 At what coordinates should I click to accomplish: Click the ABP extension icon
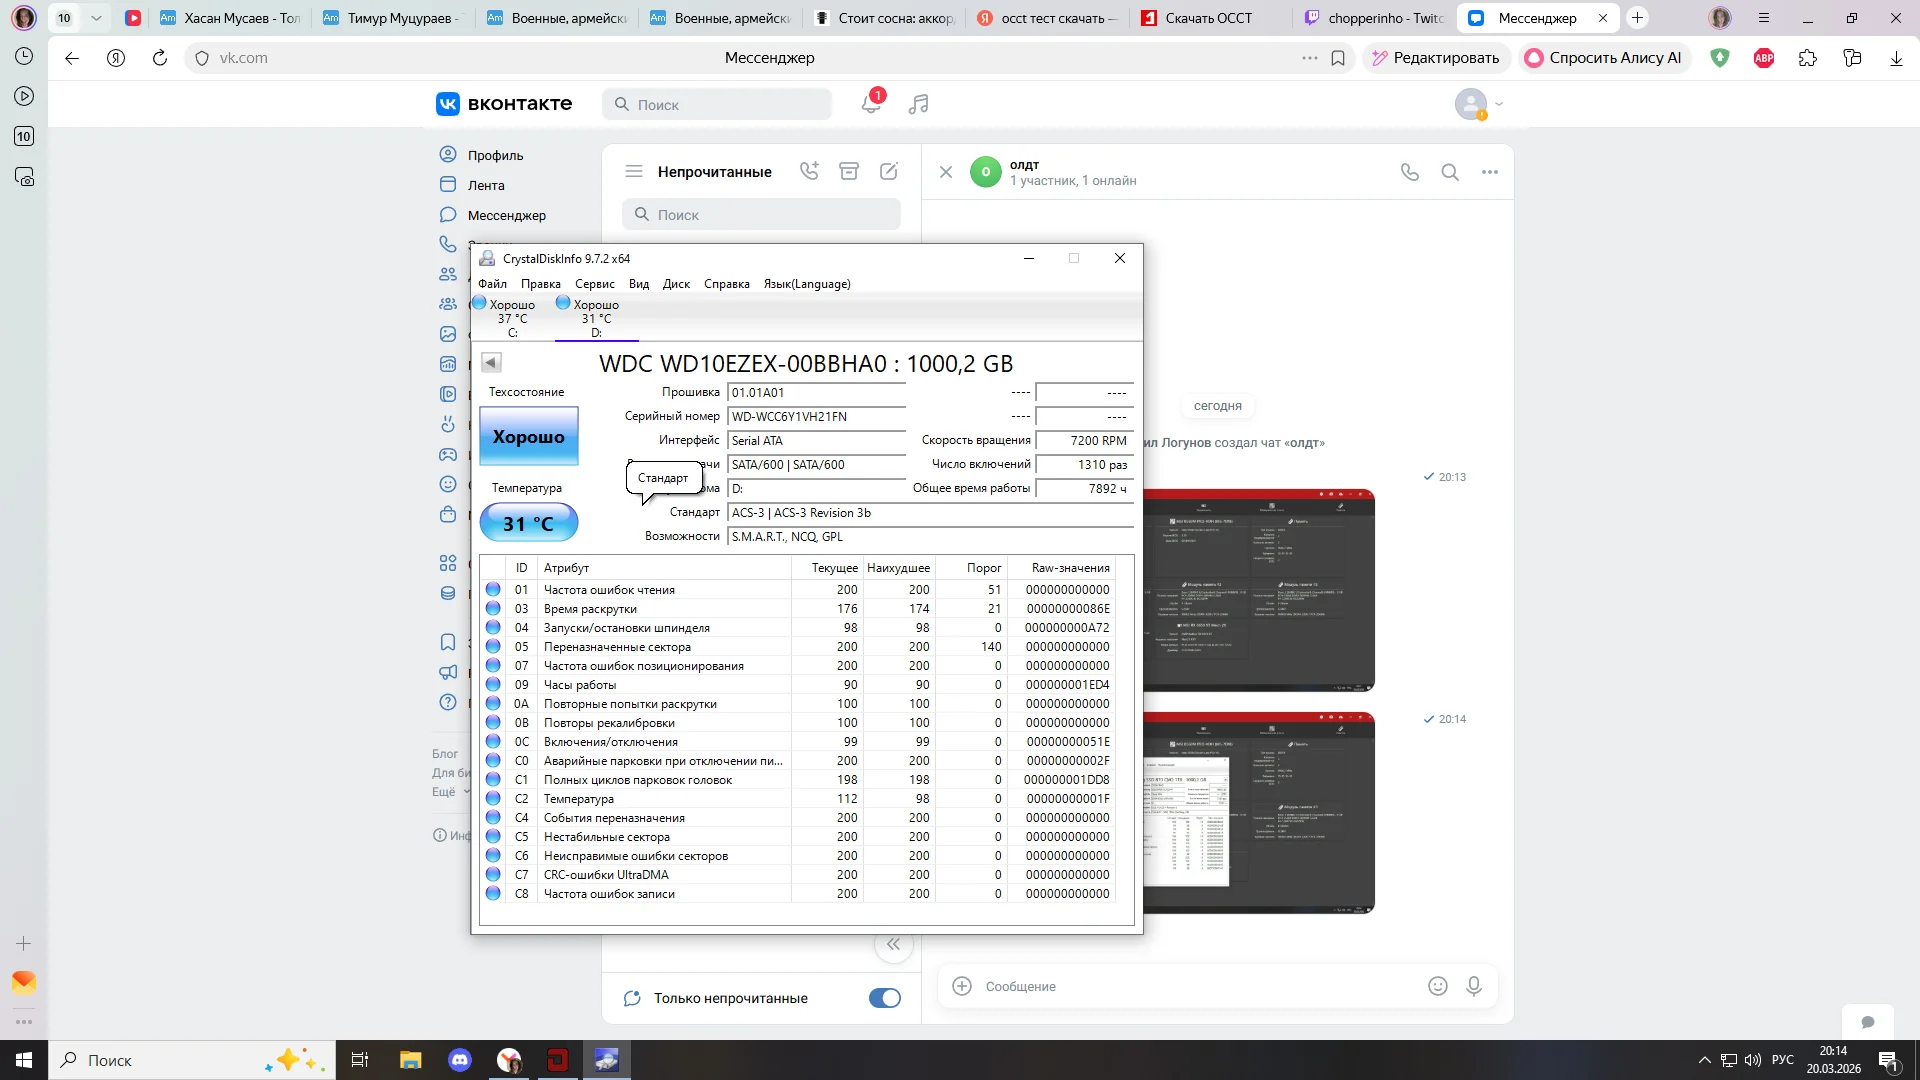coord(1764,58)
